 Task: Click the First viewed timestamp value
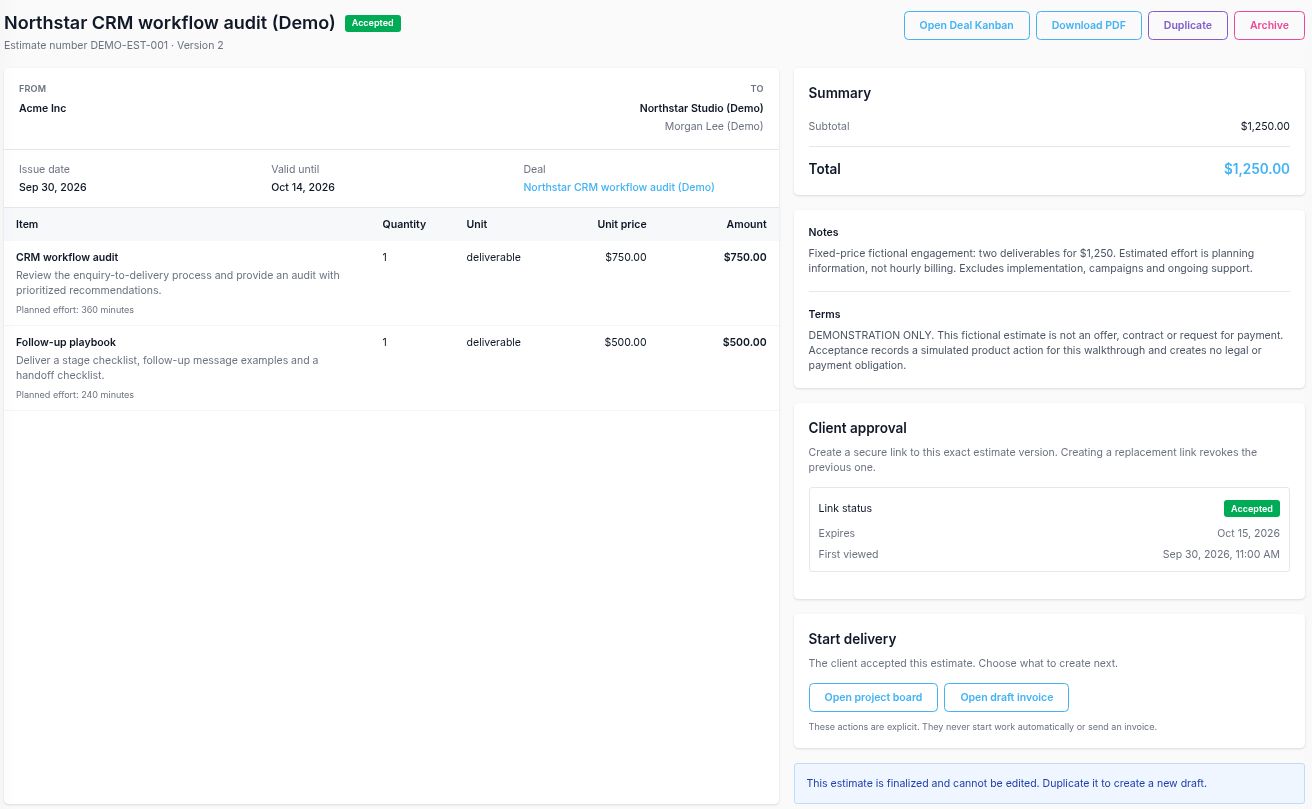[1221, 554]
